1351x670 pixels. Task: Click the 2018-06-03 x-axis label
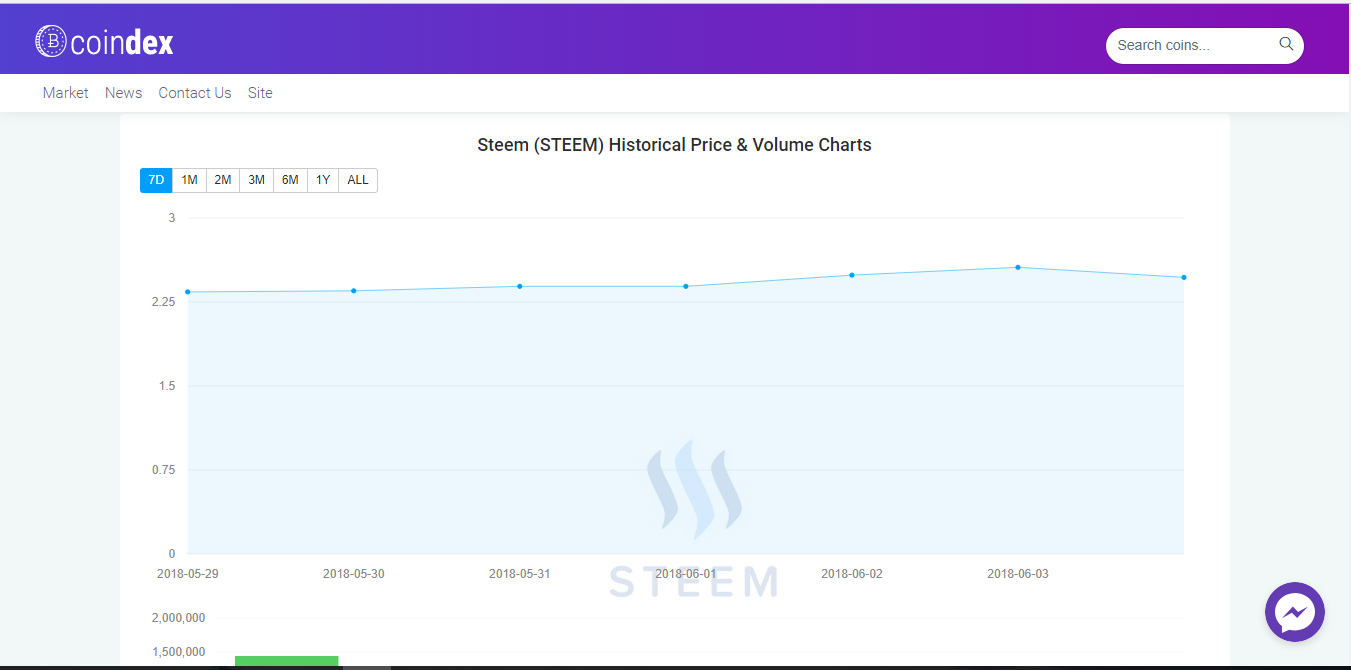(1018, 574)
